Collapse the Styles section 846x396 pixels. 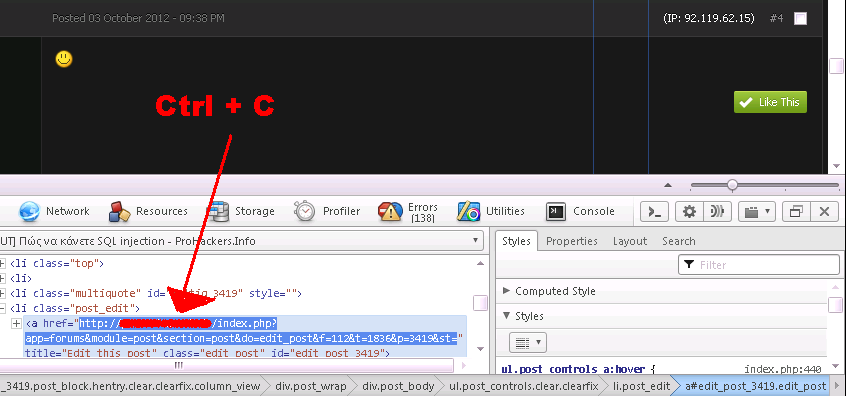coord(523,316)
